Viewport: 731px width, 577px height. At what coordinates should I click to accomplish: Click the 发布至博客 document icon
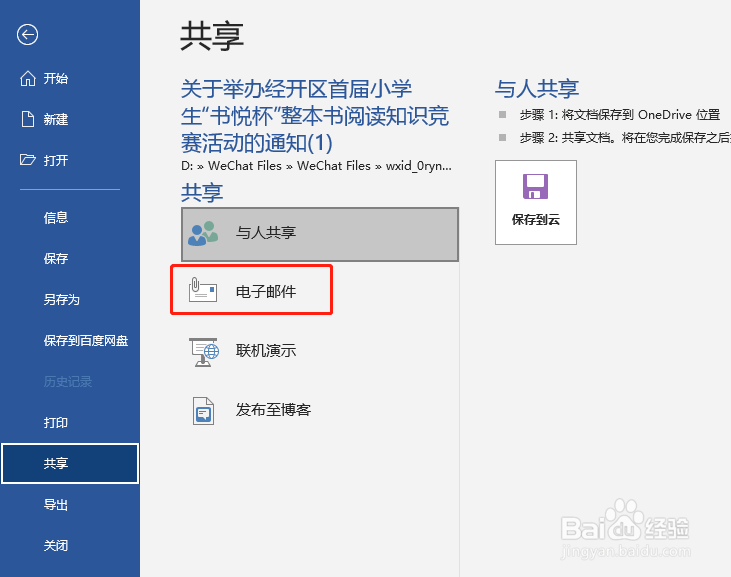pyautogui.click(x=203, y=411)
